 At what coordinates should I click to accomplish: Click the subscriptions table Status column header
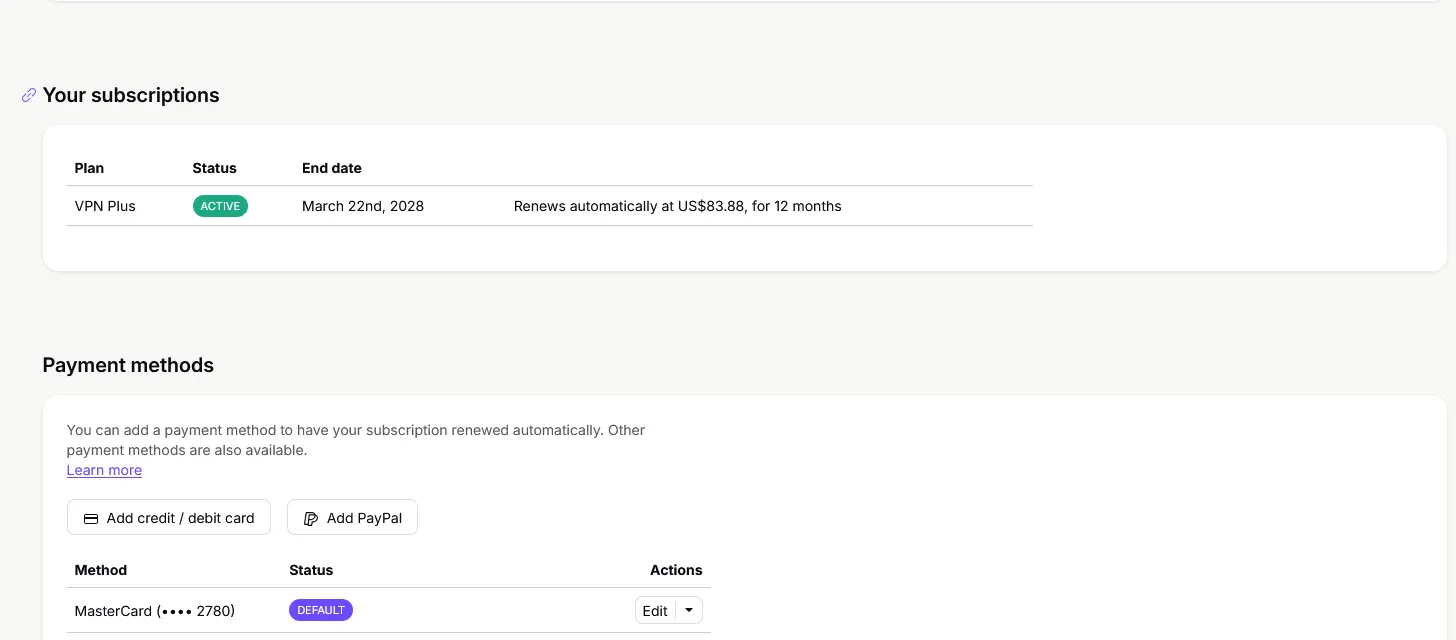(x=215, y=168)
